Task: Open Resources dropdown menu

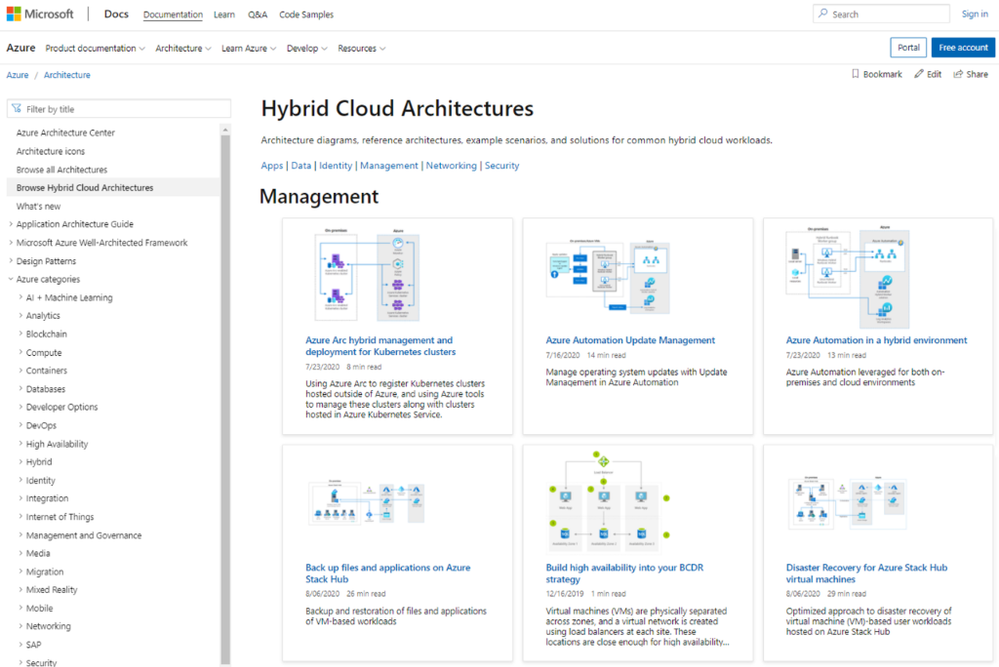Action: pos(361,48)
